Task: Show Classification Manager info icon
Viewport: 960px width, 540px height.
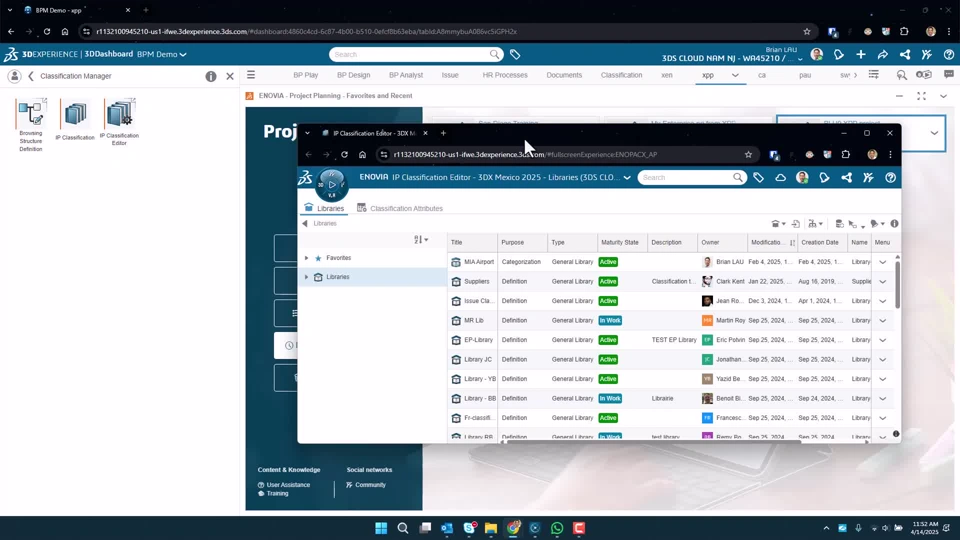Action: 211,77
